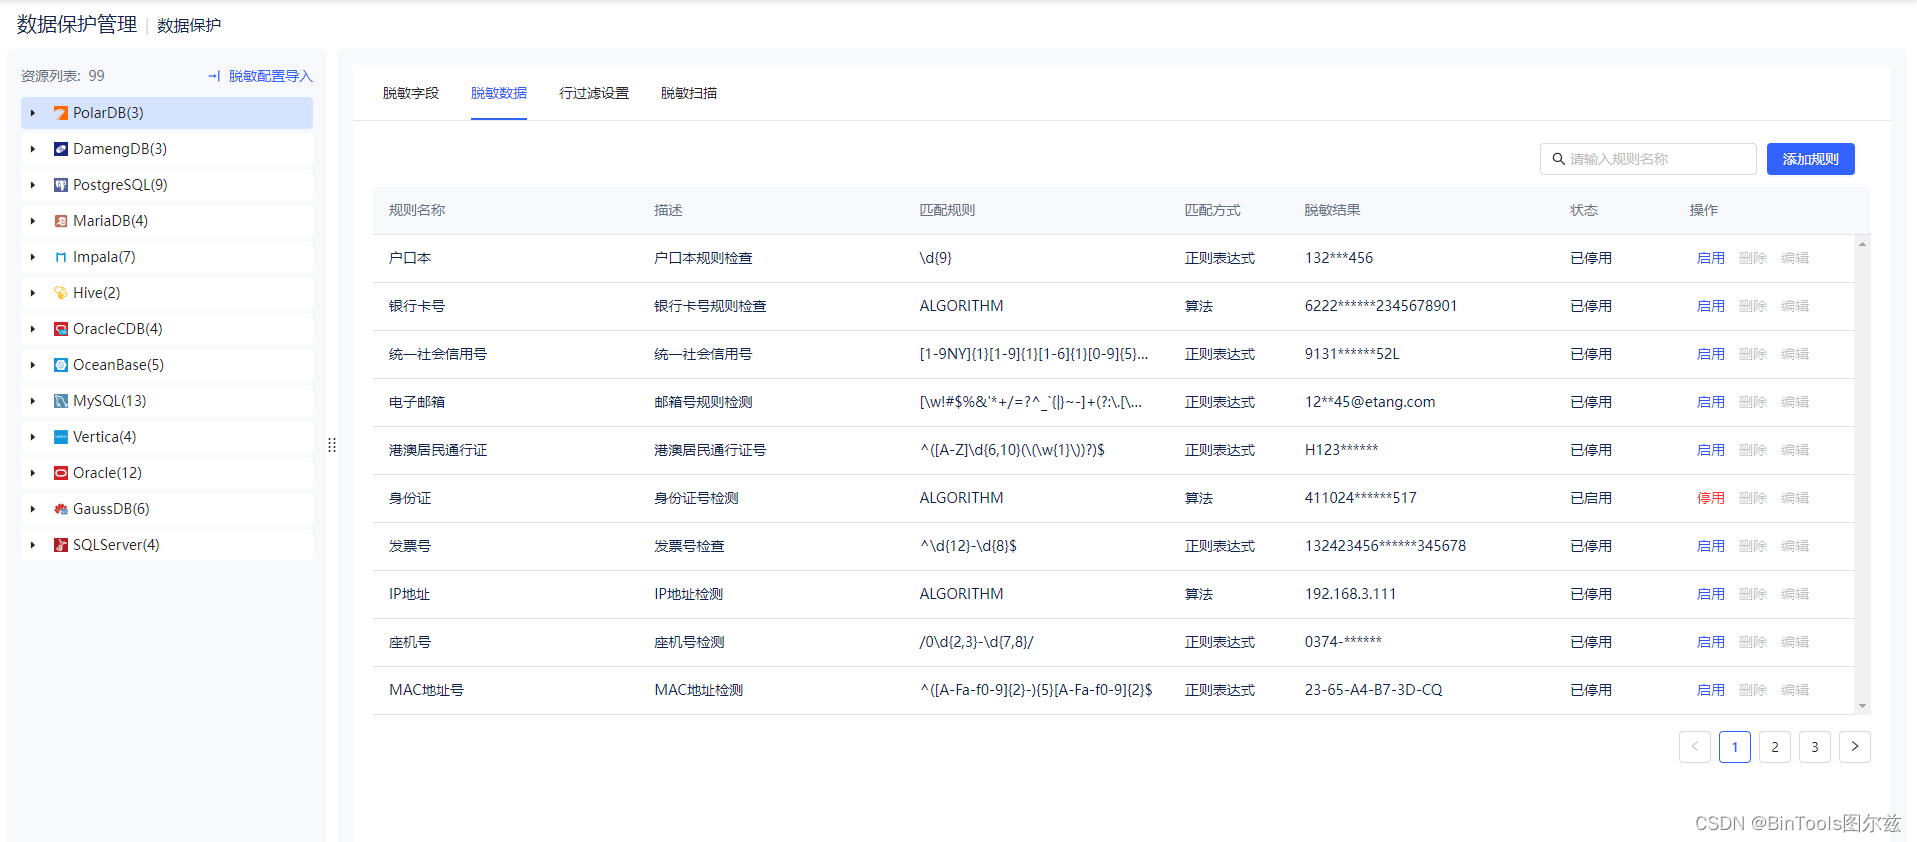Open the 行过滤设置 tab
The image size is (1917, 842).
pos(594,93)
